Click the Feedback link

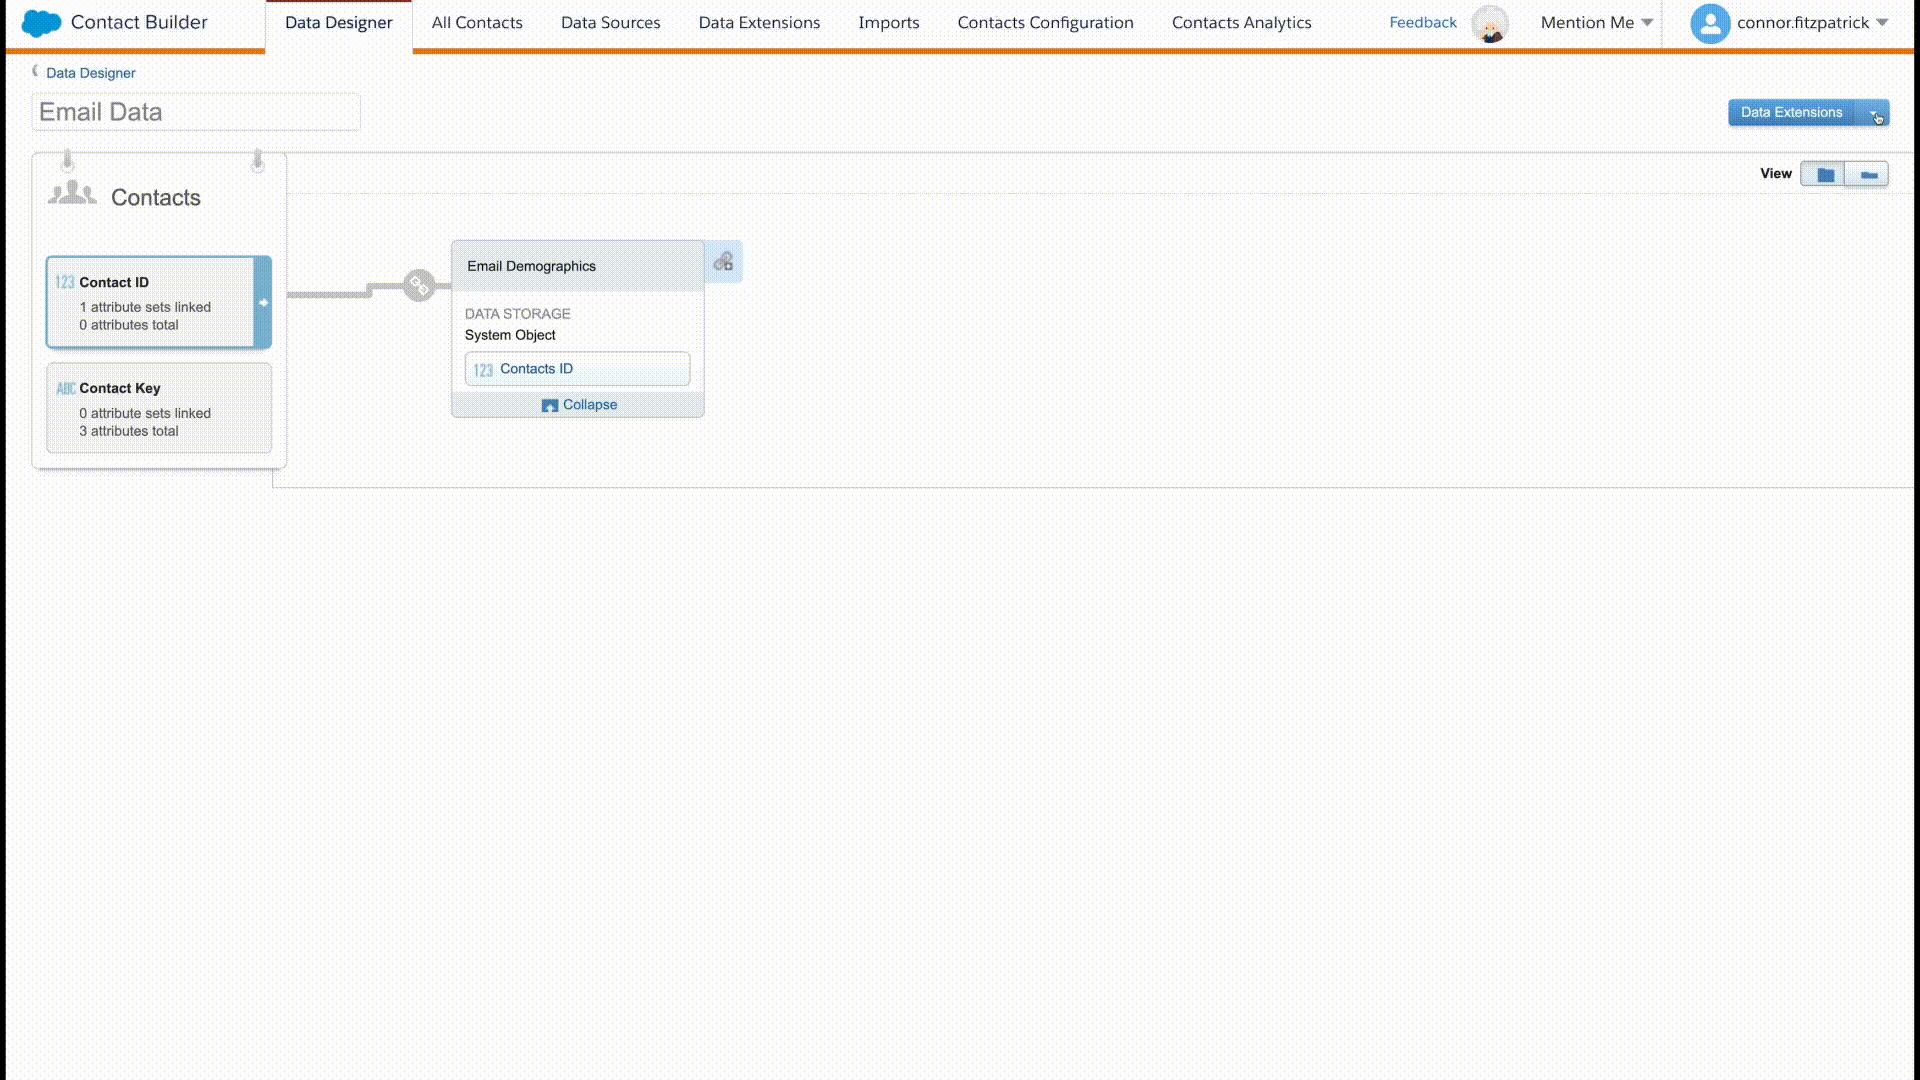1422,22
